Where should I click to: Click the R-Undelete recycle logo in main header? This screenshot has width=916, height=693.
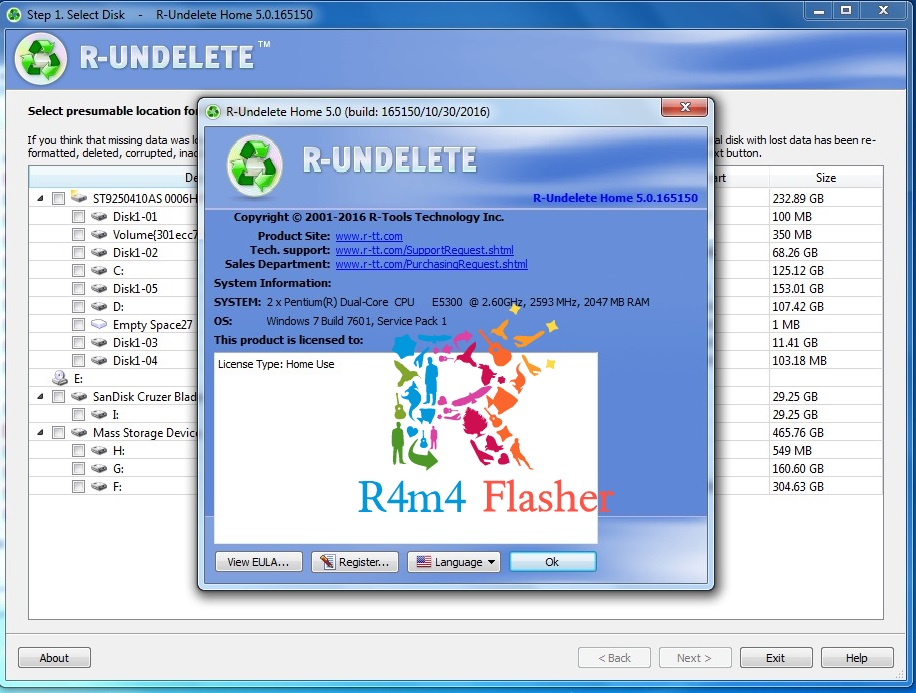(41, 58)
